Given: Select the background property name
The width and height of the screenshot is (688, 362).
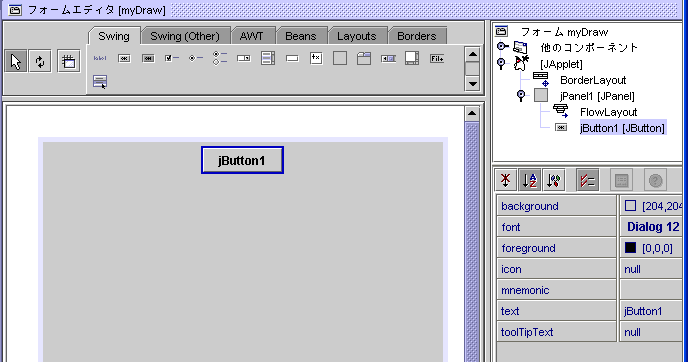Looking at the screenshot, I should tap(556, 206).
